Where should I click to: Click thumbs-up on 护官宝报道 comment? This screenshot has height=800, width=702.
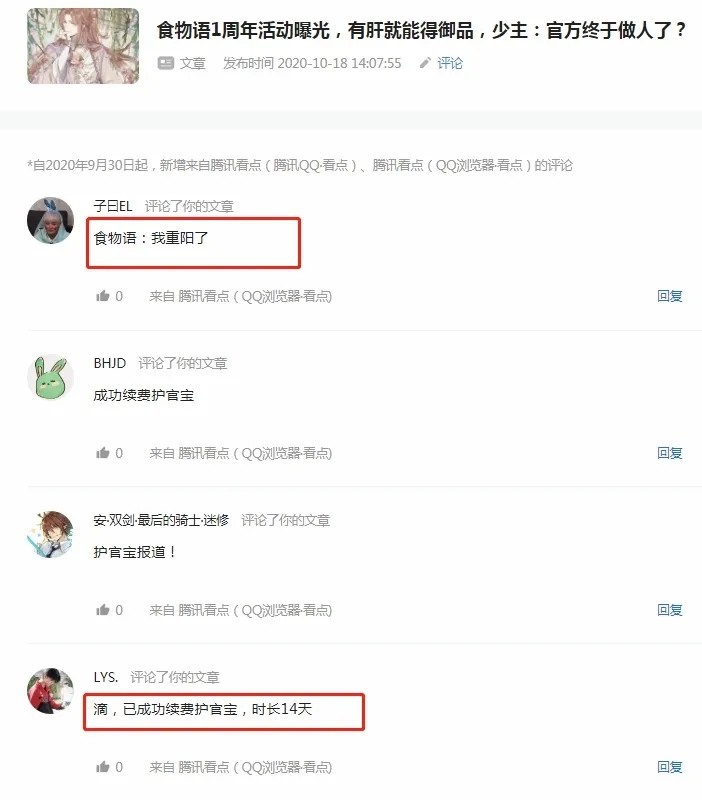point(103,610)
